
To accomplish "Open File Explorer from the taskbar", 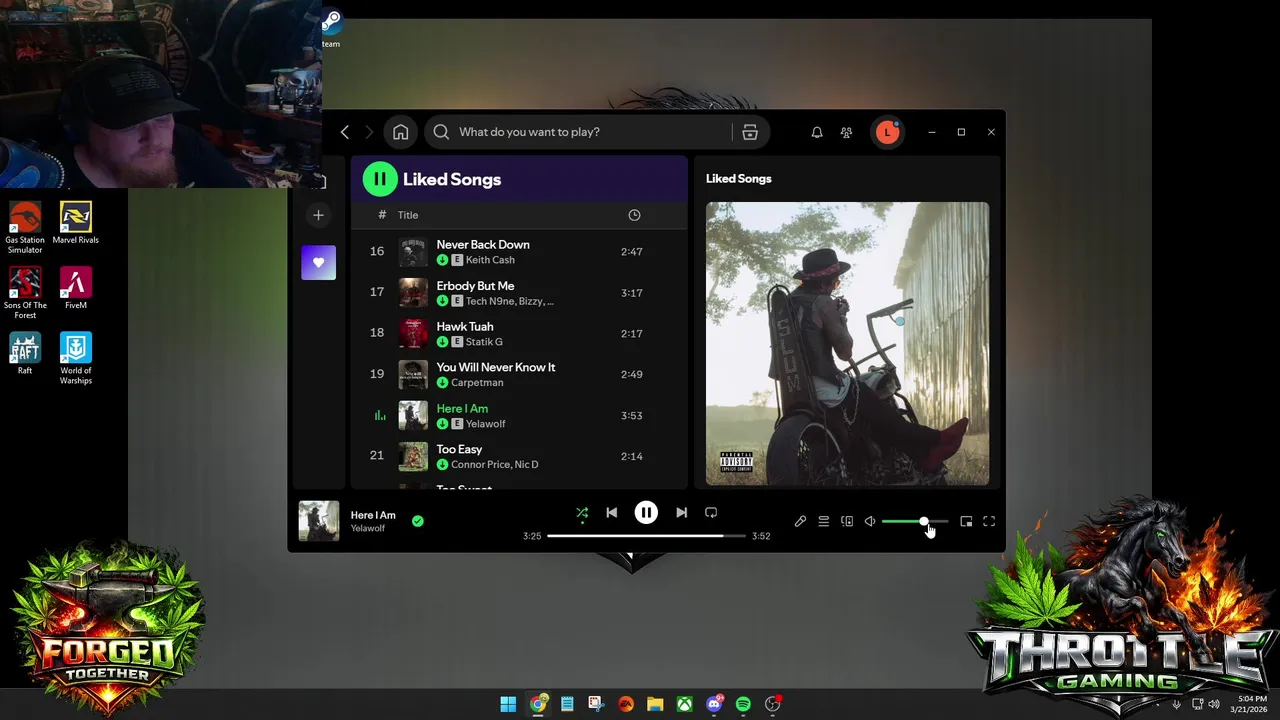I will (655, 704).
